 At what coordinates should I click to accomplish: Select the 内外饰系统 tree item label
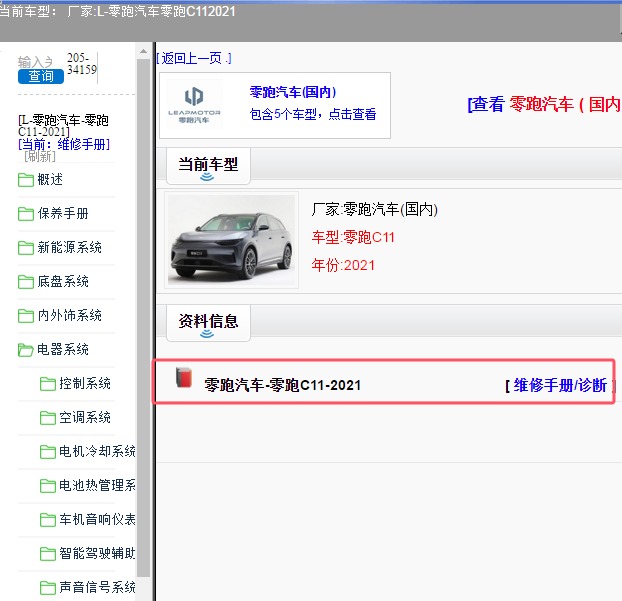tap(69, 316)
